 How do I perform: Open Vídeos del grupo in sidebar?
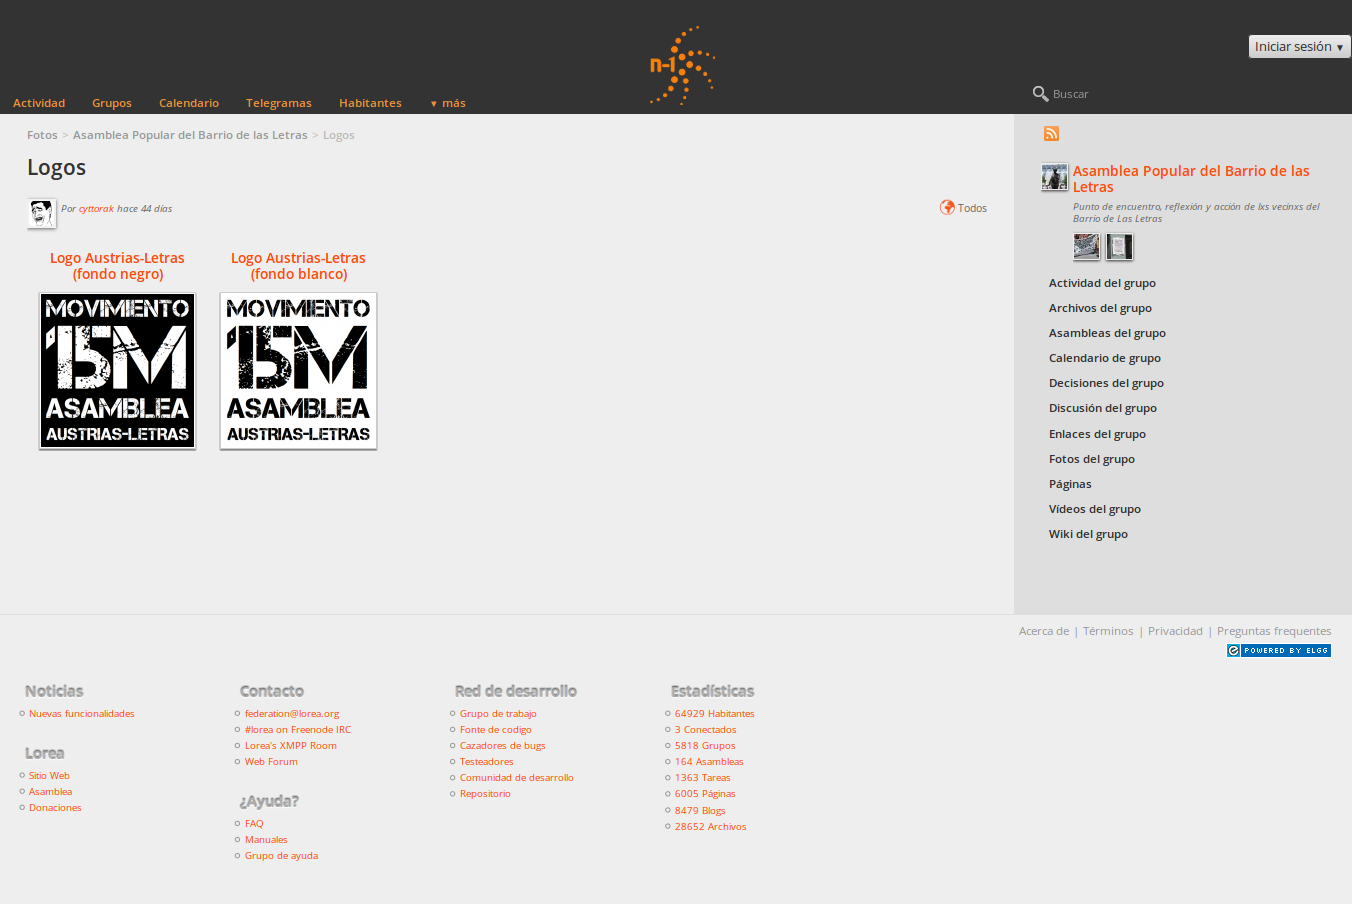tap(1095, 509)
